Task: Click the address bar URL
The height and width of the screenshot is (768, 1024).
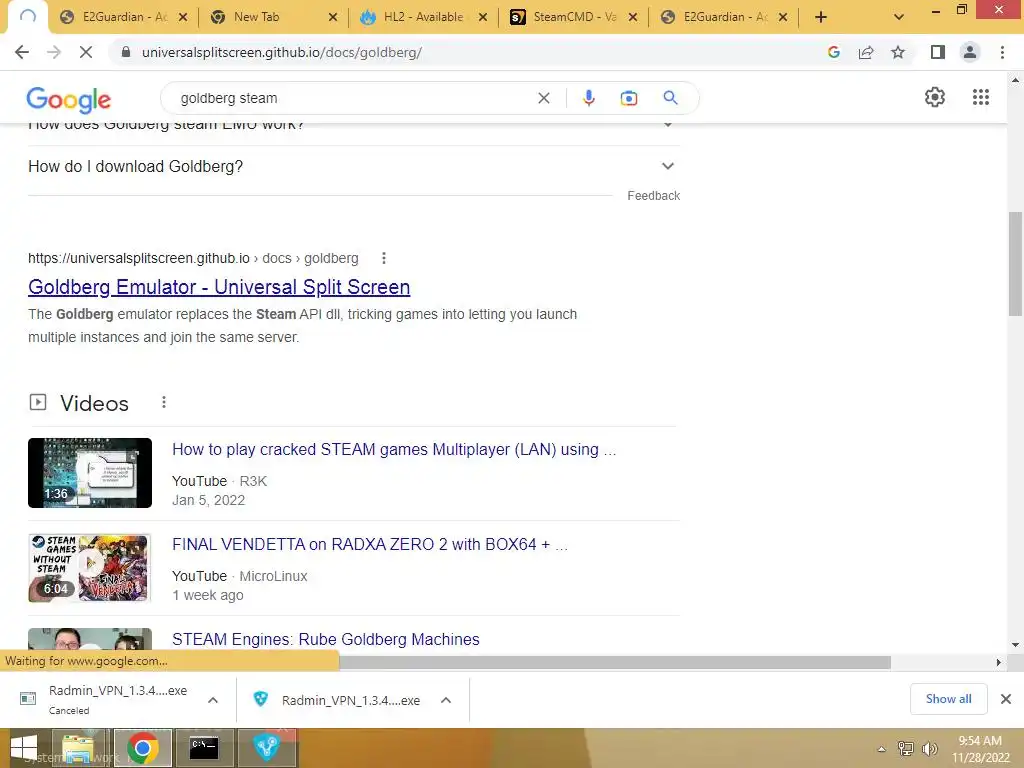Action: [x=281, y=52]
